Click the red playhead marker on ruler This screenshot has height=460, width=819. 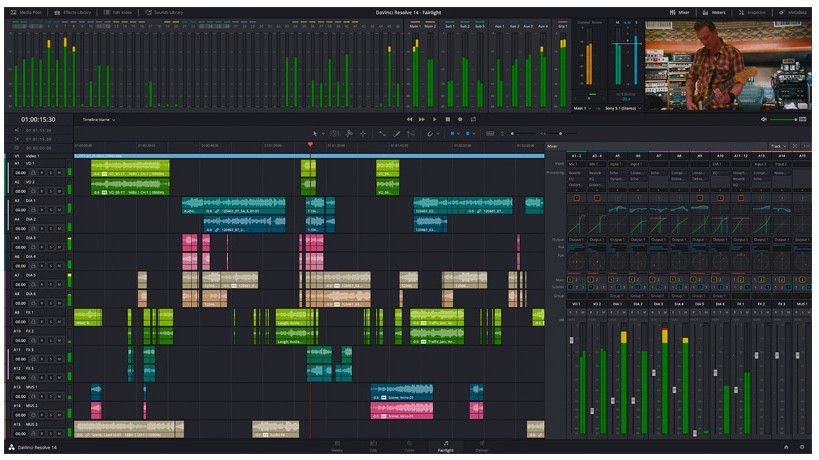pos(310,145)
